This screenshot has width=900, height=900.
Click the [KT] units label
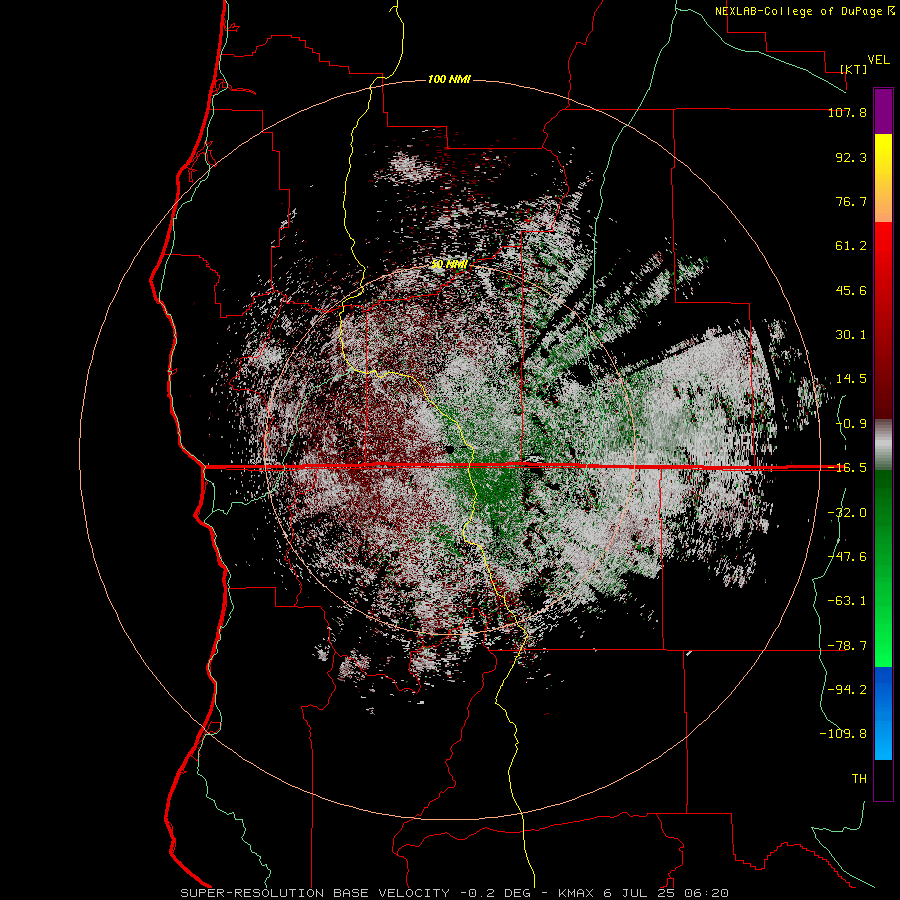coord(854,69)
